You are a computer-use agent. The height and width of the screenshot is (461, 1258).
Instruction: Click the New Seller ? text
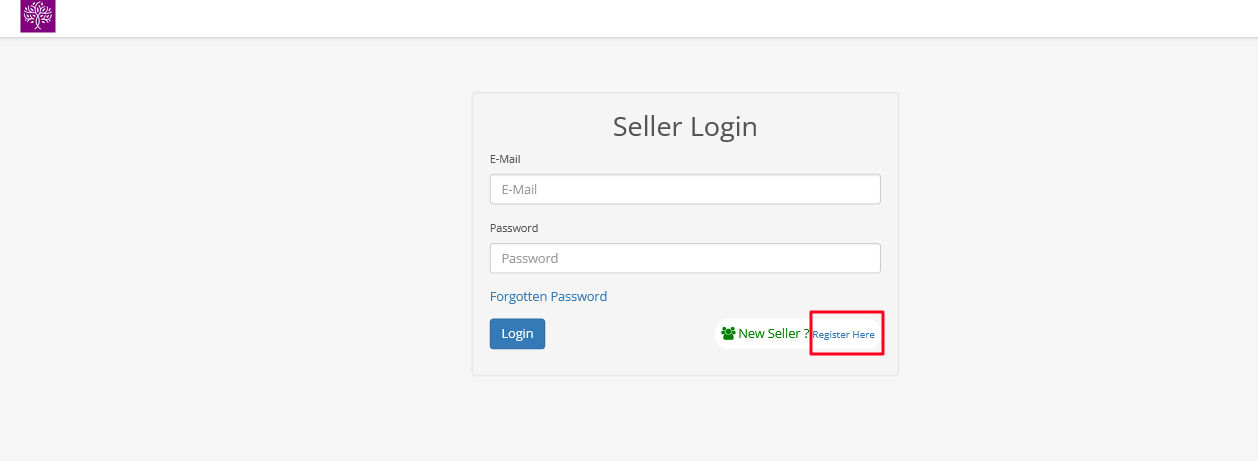(774, 334)
